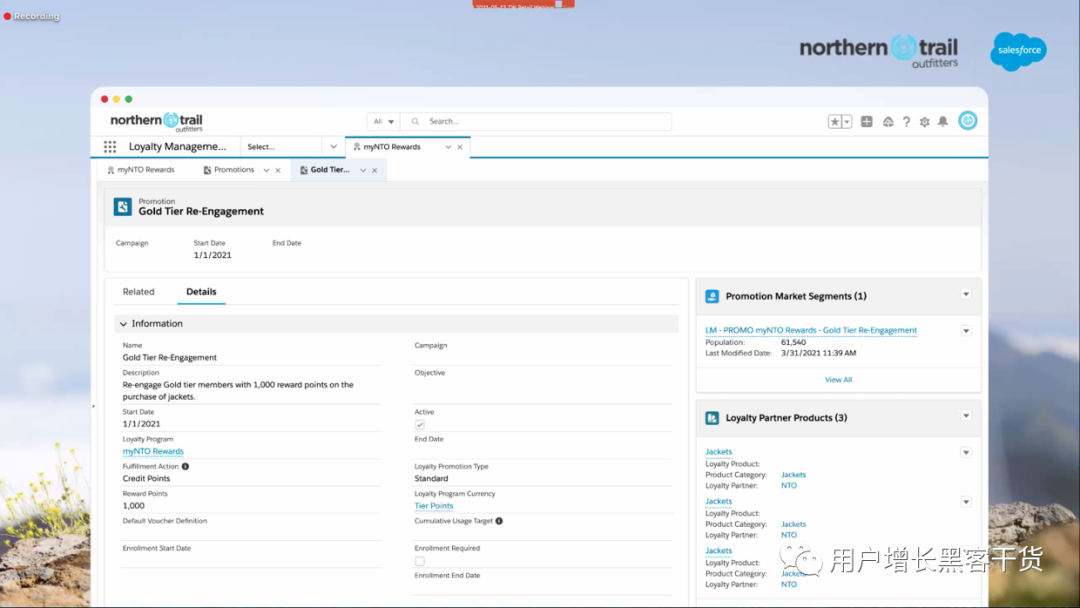Switch to the myNTO Rewards workspace tab
This screenshot has width=1080, height=608.
pos(391,147)
